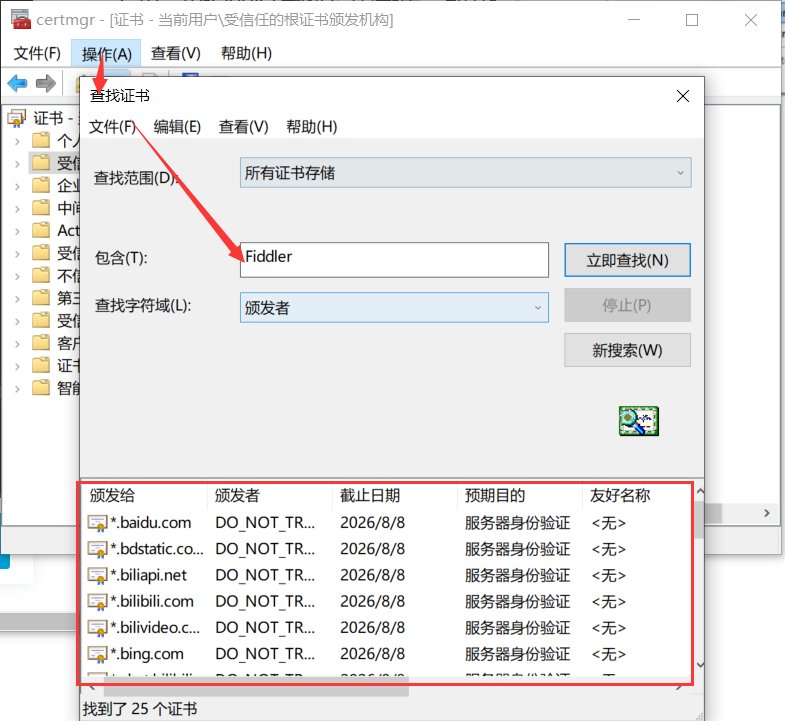785x721 pixels.
Task: Expand the 个人 folder in tree
Action: pos(17,141)
